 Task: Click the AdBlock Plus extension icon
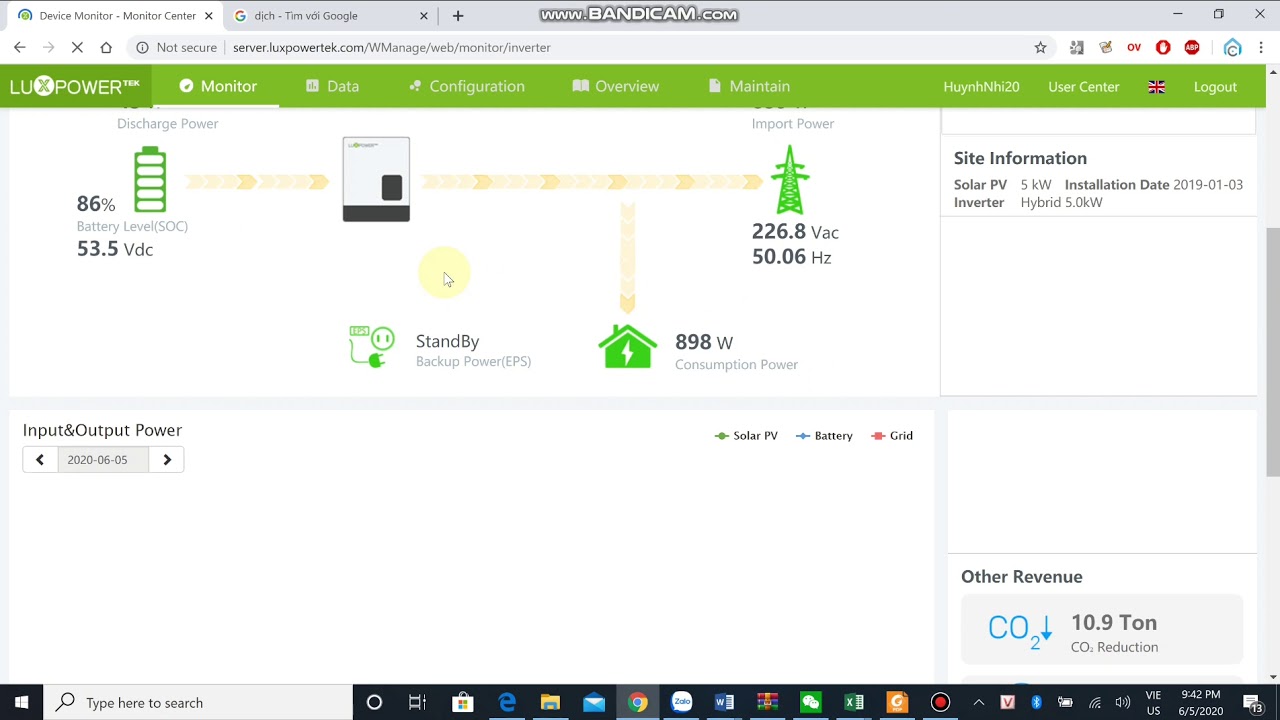tap(1192, 47)
